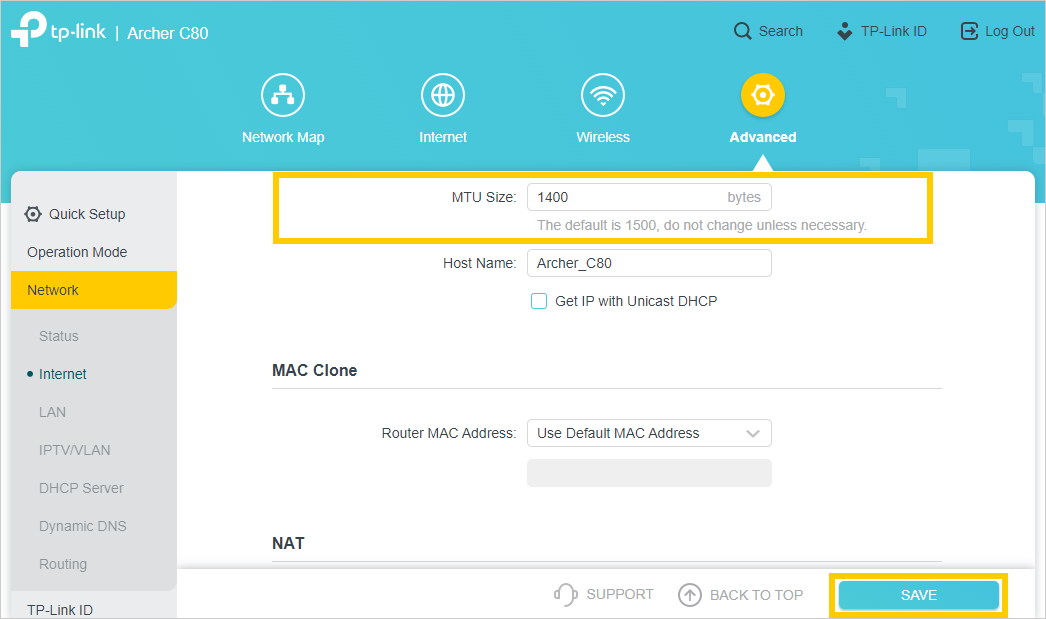1046x619 pixels.
Task: Go to the IPTV/VLAN settings page
Action: 74,450
